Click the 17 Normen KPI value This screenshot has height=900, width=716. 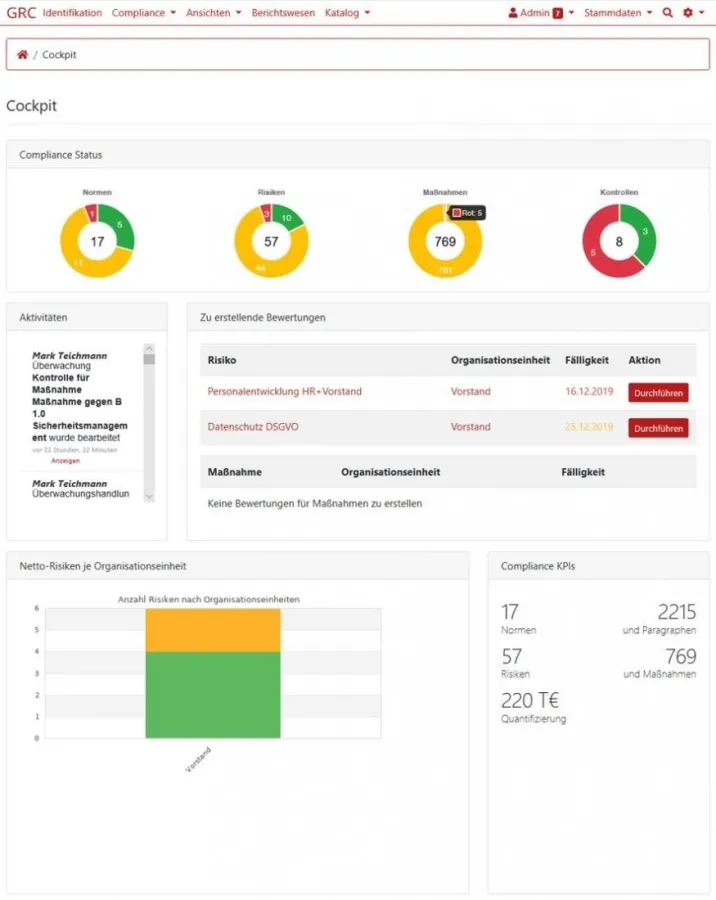(x=510, y=612)
